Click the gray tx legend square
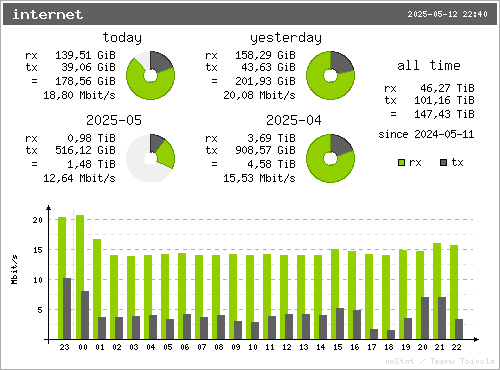The height and width of the screenshot is (370, 500). point(443,162)
